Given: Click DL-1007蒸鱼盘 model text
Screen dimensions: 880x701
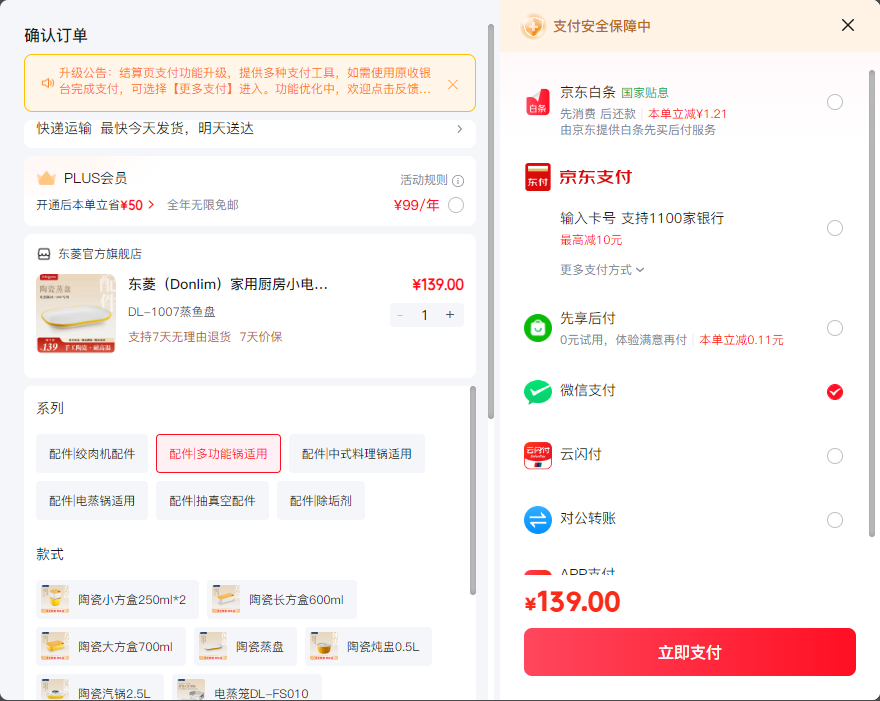Looking at the screenshot, I should click(x=172, y=312).
